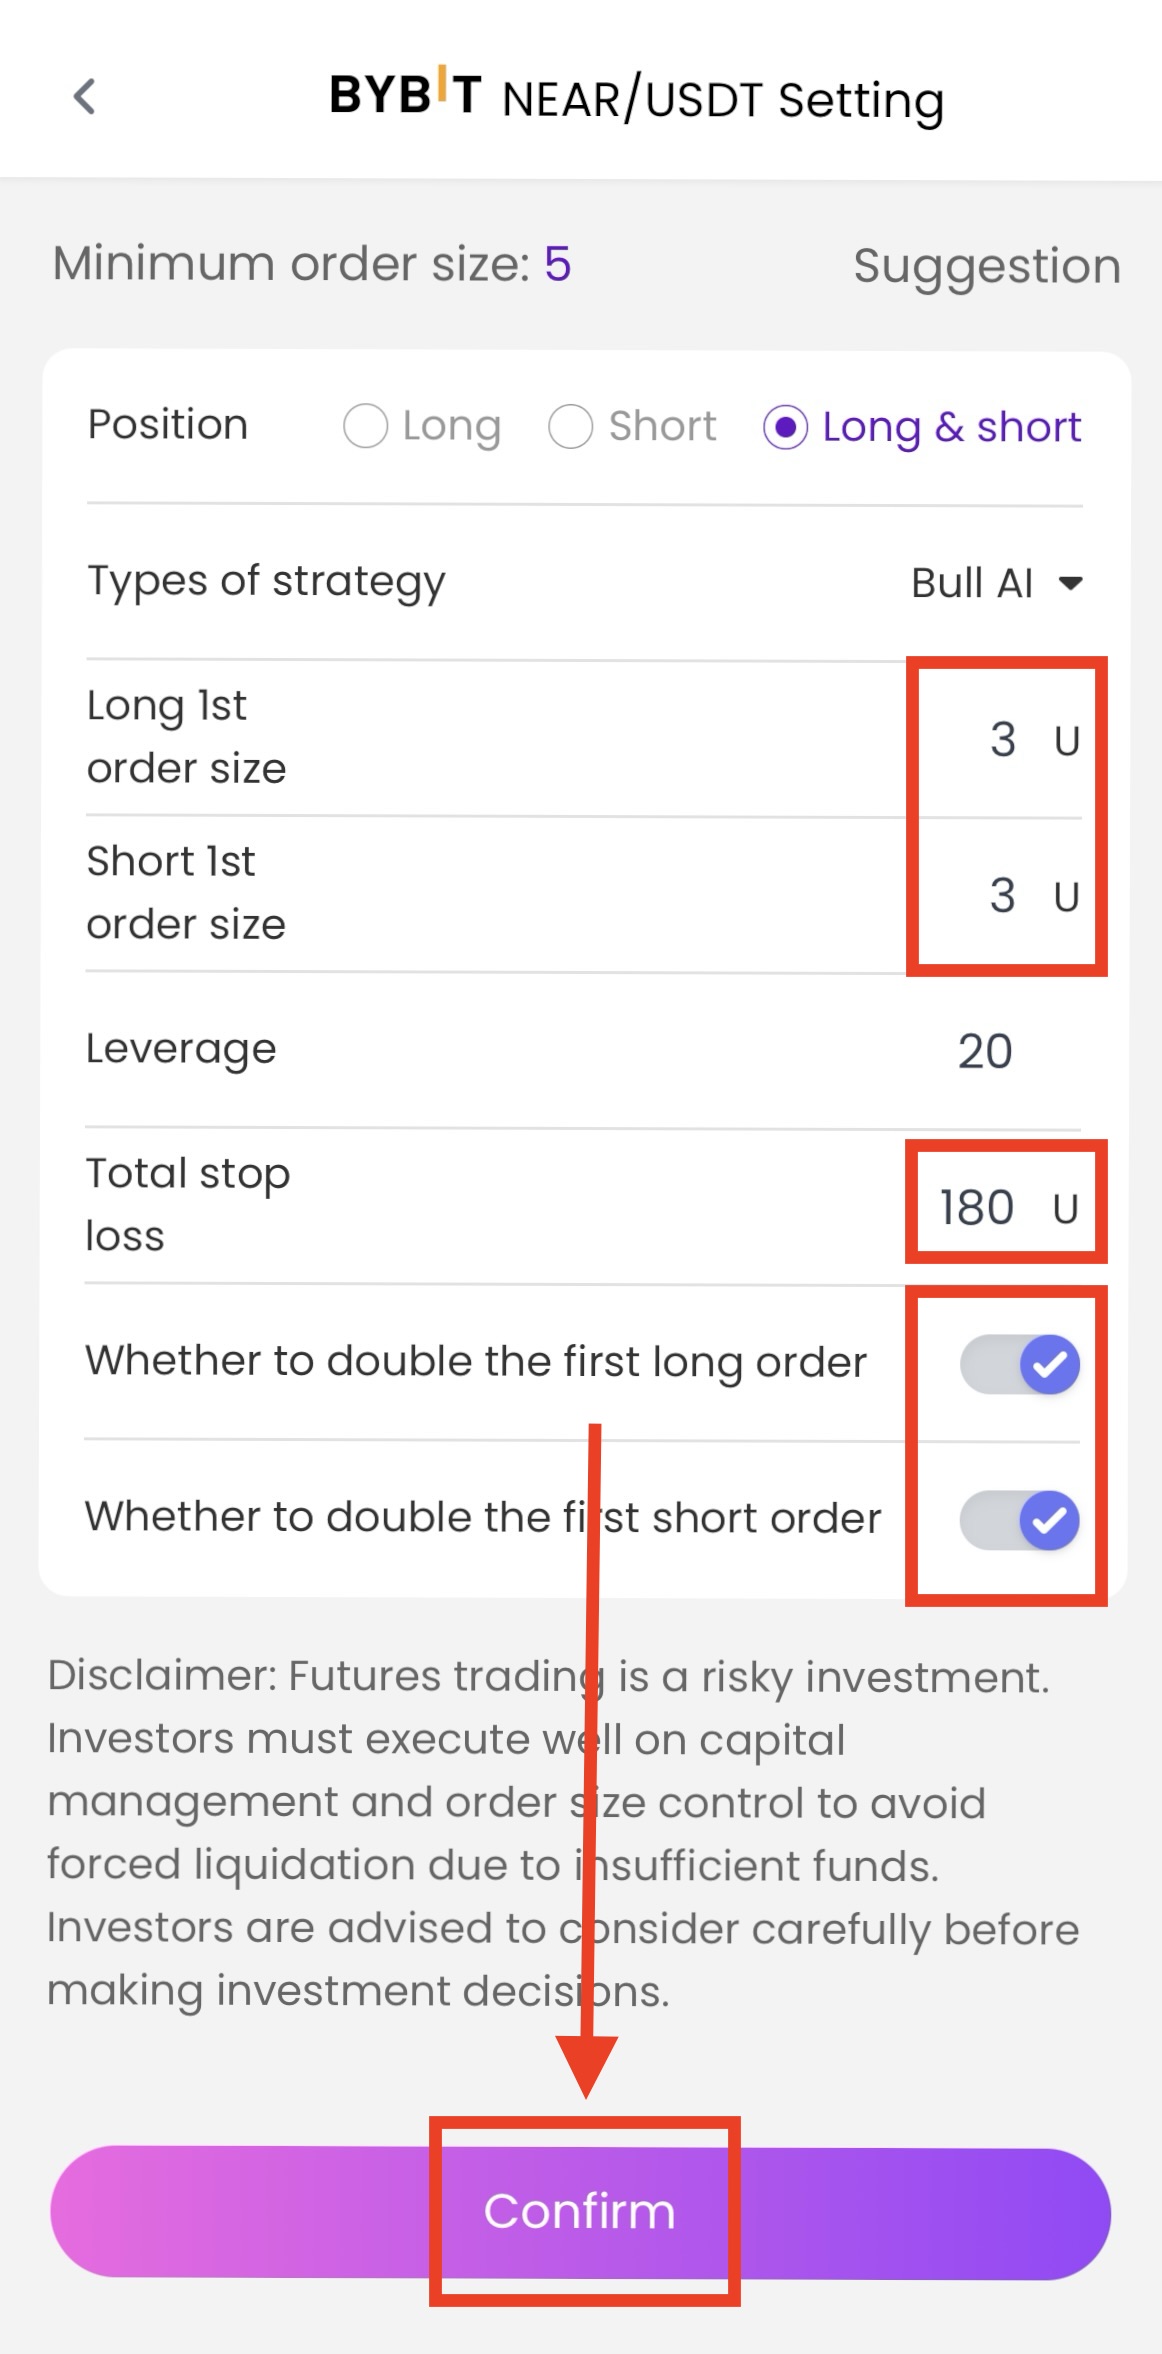Edit the Long 1st order size field

(x=1003, y=740)
